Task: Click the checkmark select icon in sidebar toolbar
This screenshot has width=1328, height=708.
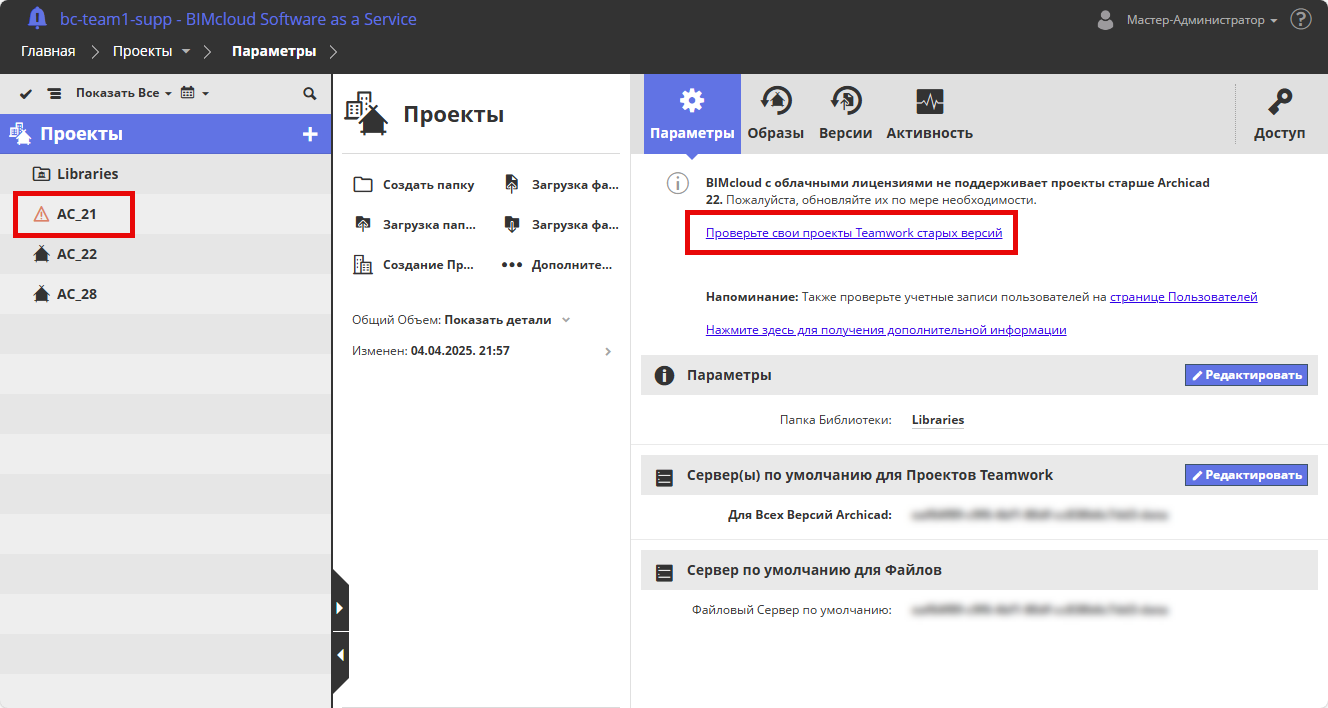Action: [x=26, y=93]
